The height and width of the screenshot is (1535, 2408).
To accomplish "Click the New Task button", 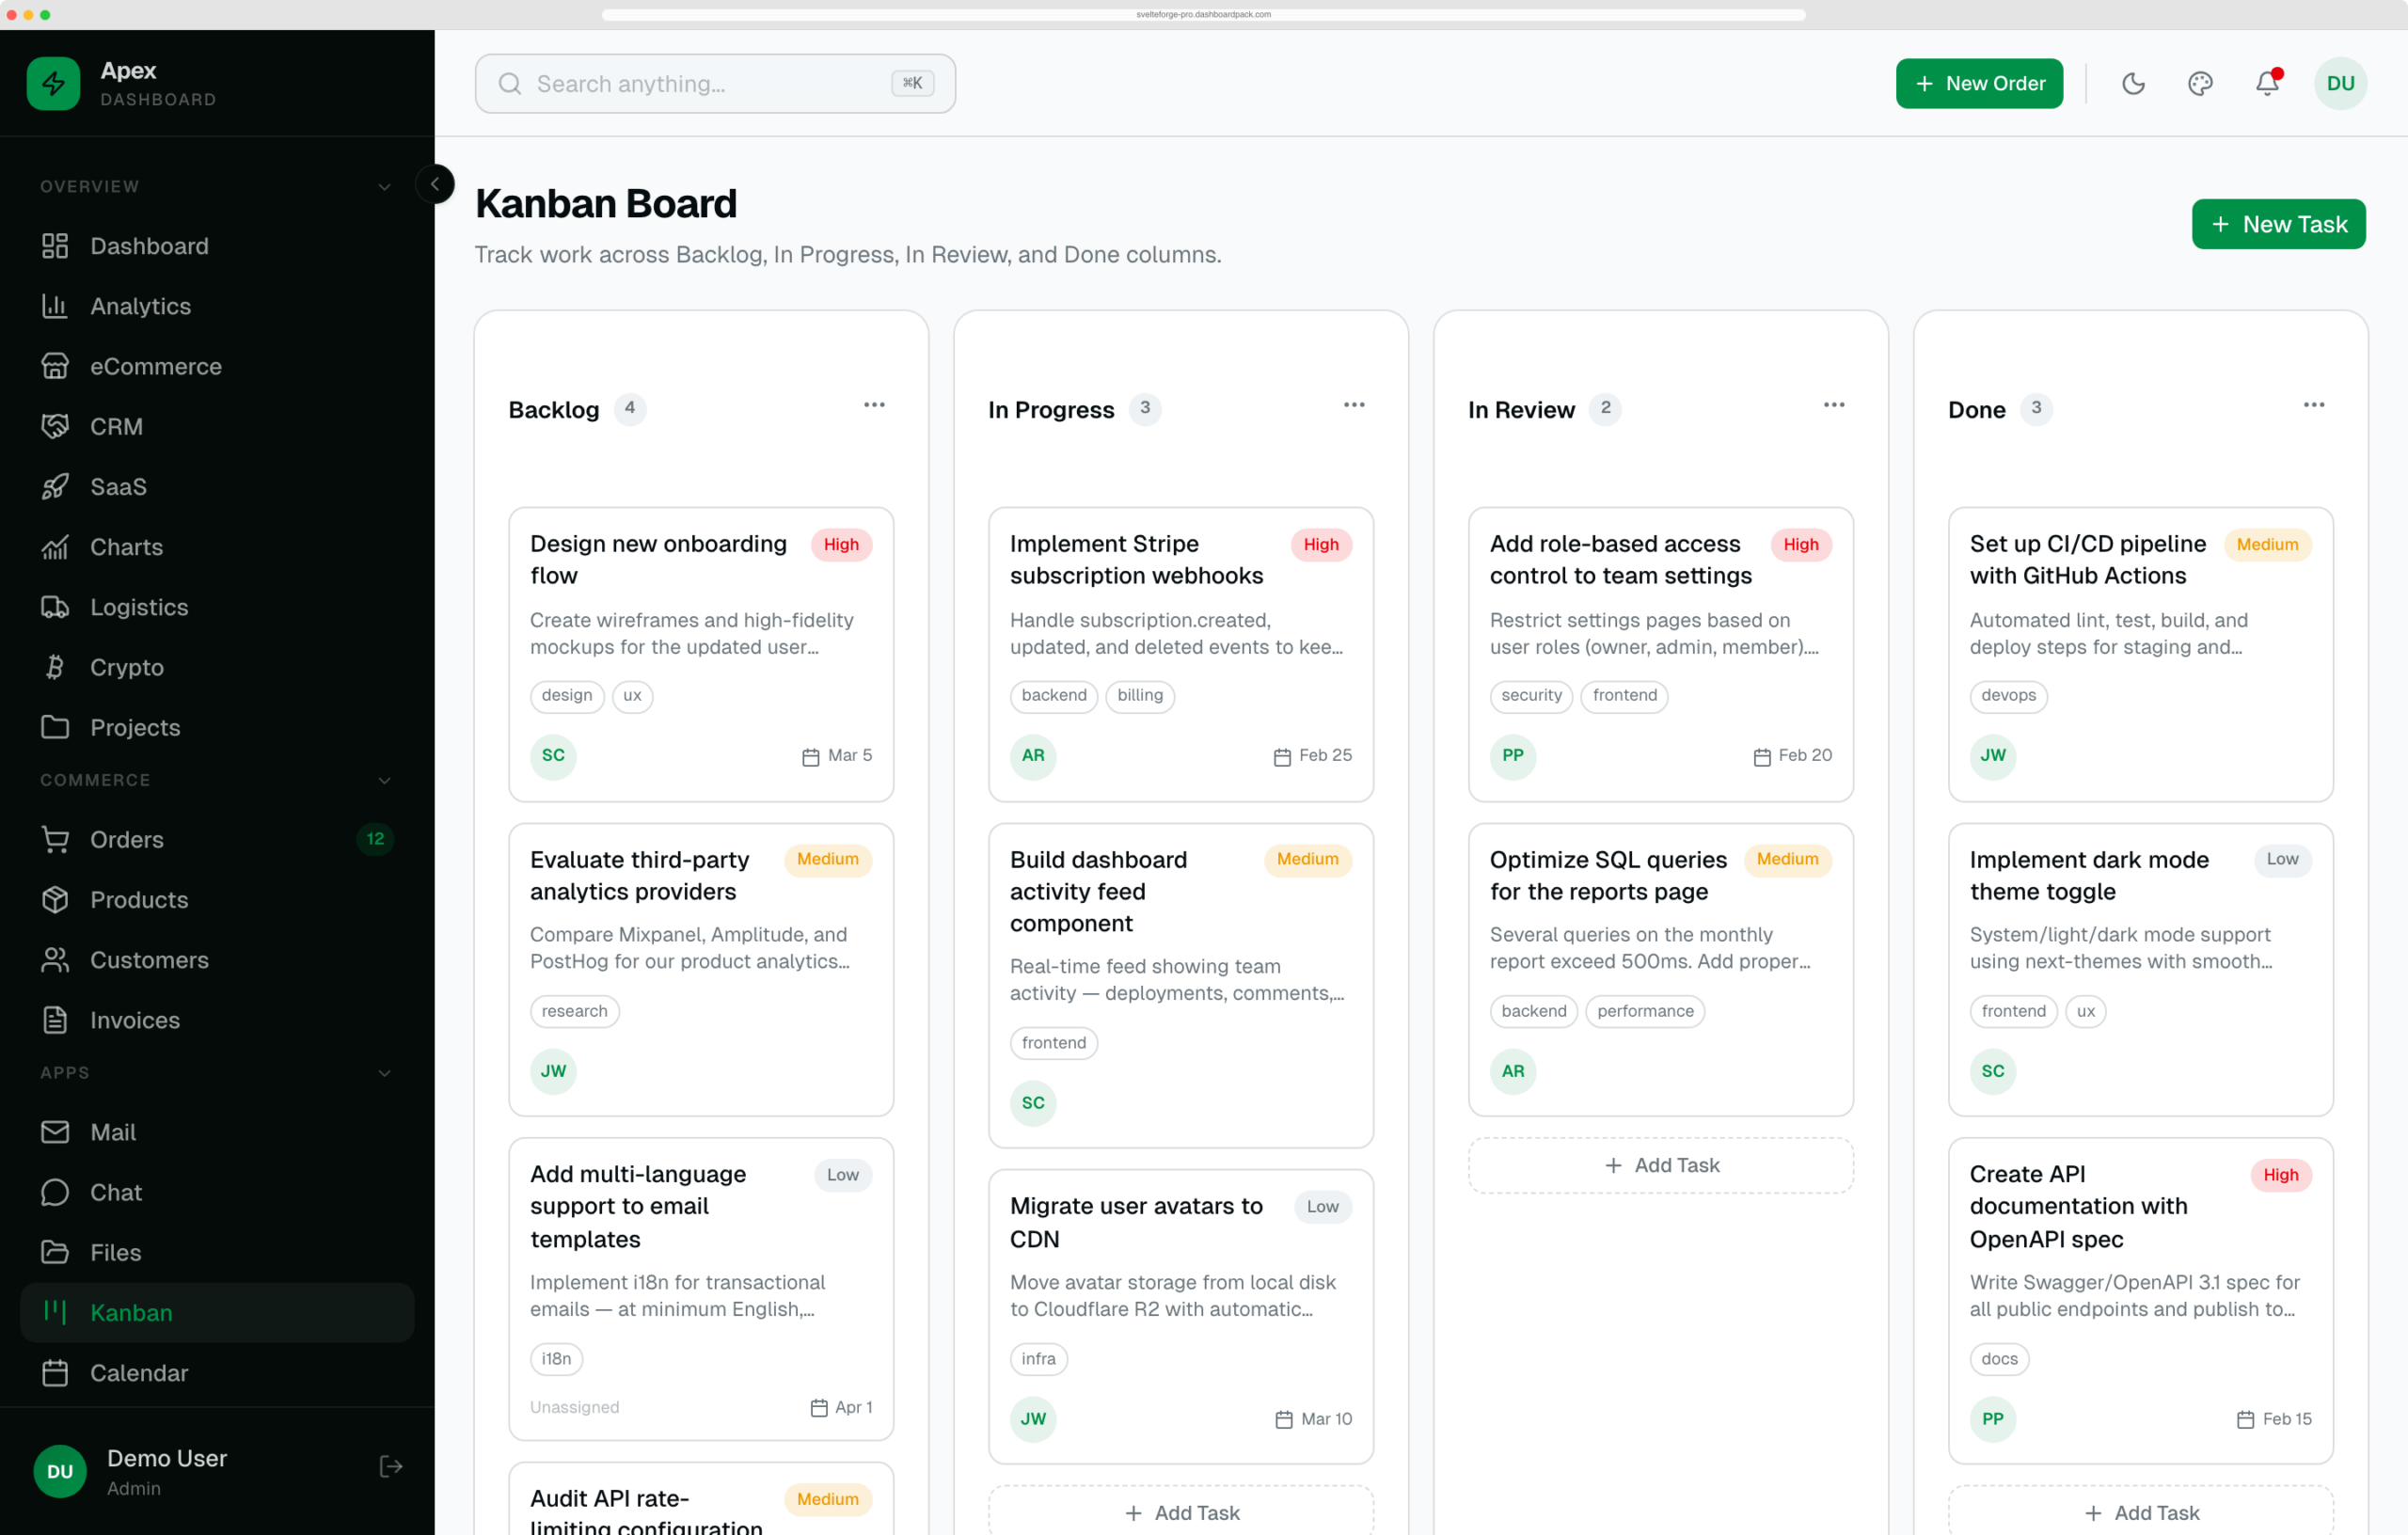I will pos(2278,224).
